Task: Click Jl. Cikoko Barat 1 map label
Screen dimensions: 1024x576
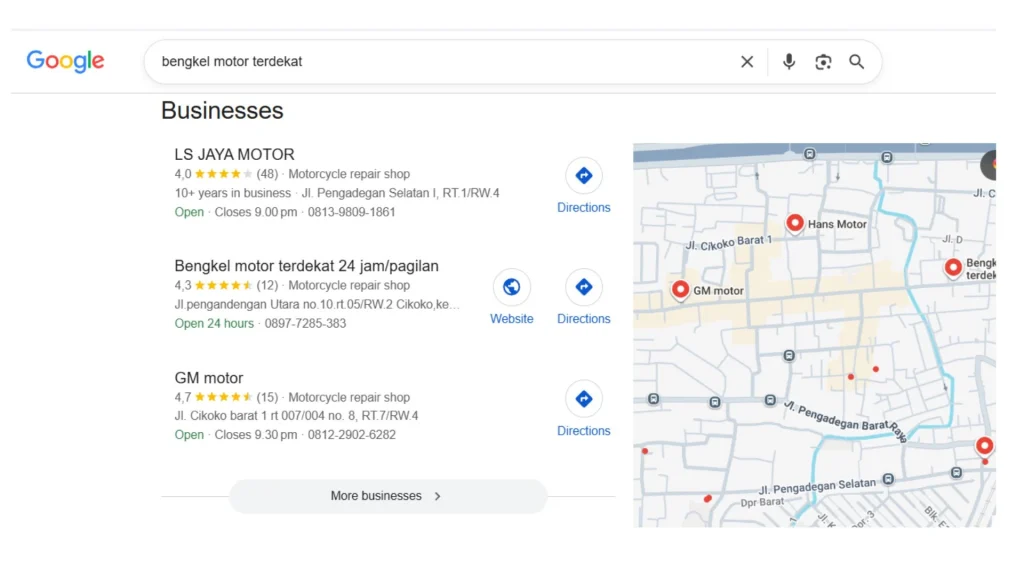Action: [x=728, y=243]
